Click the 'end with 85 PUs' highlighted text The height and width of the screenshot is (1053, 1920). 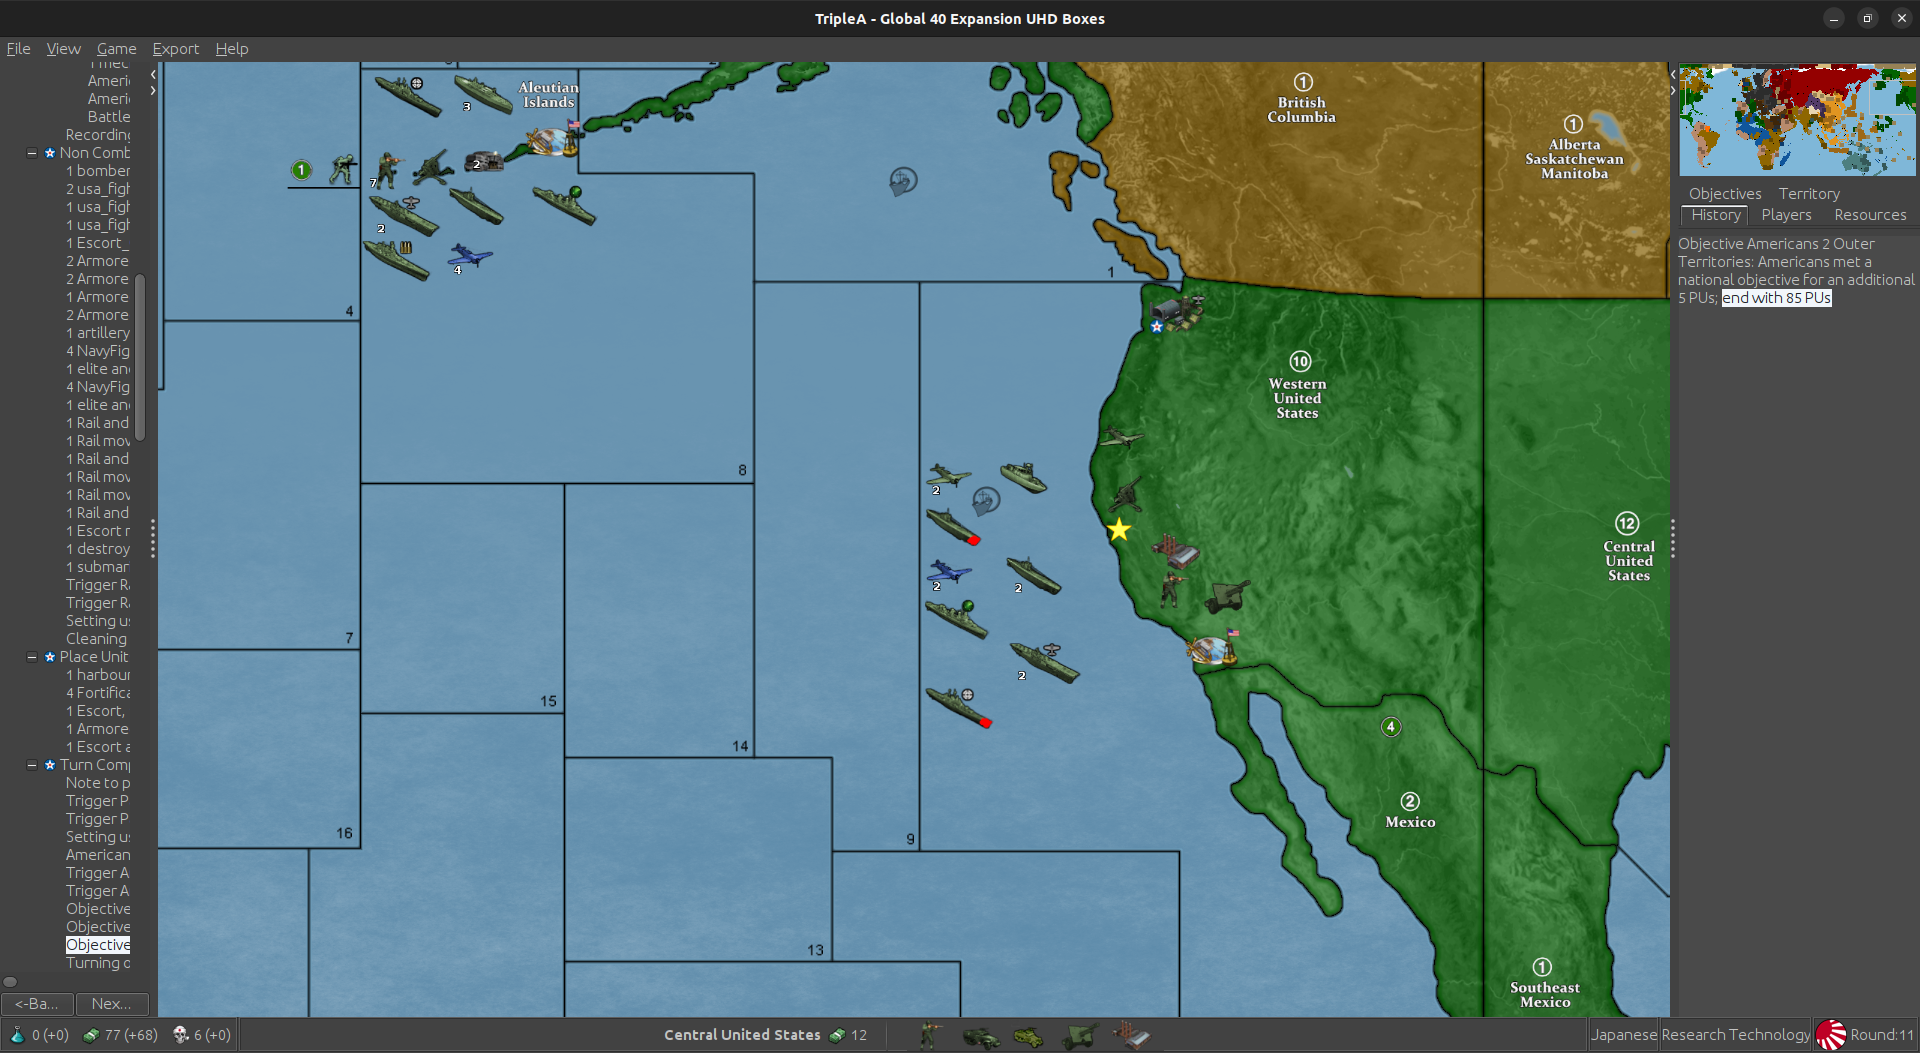point(1776,298)
